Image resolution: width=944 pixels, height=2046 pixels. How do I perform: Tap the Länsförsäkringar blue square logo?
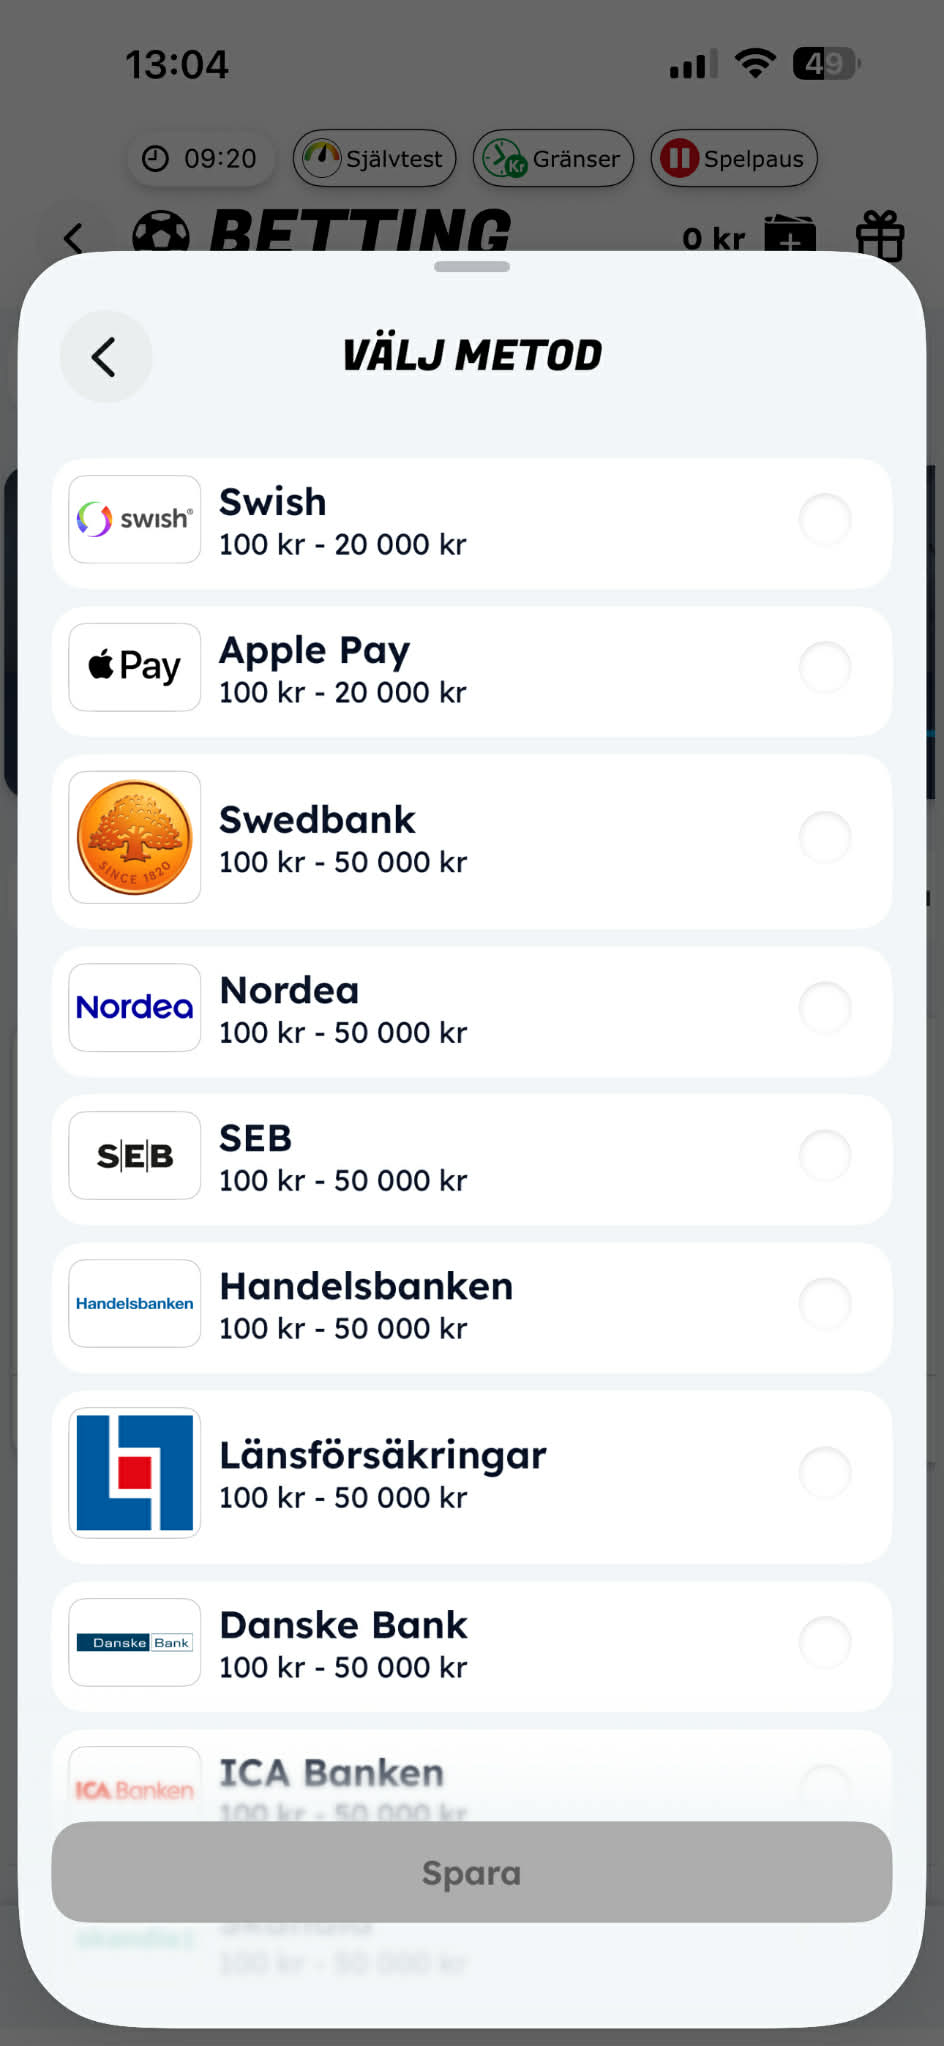click(x=135, y=1472)
